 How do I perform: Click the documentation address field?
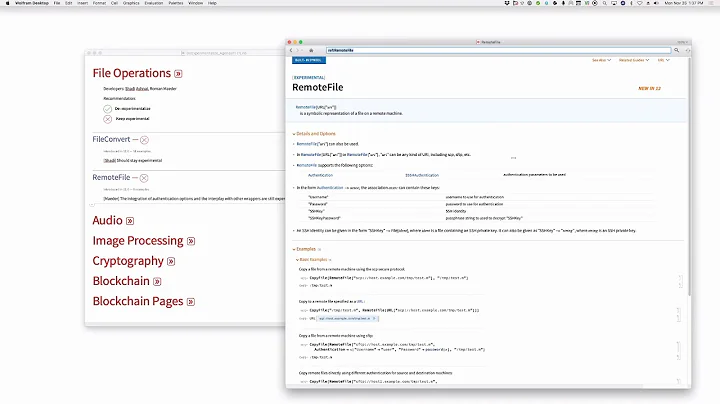[x=498, y=50]
